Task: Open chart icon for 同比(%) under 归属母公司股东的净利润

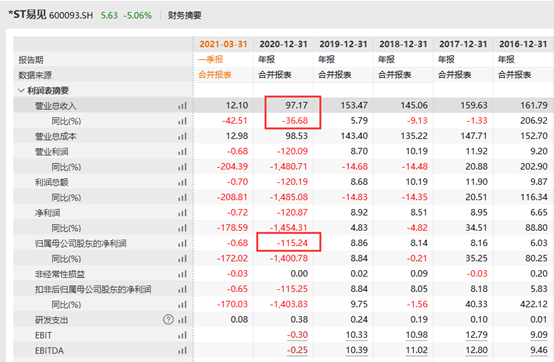Action: pos(182,259)
